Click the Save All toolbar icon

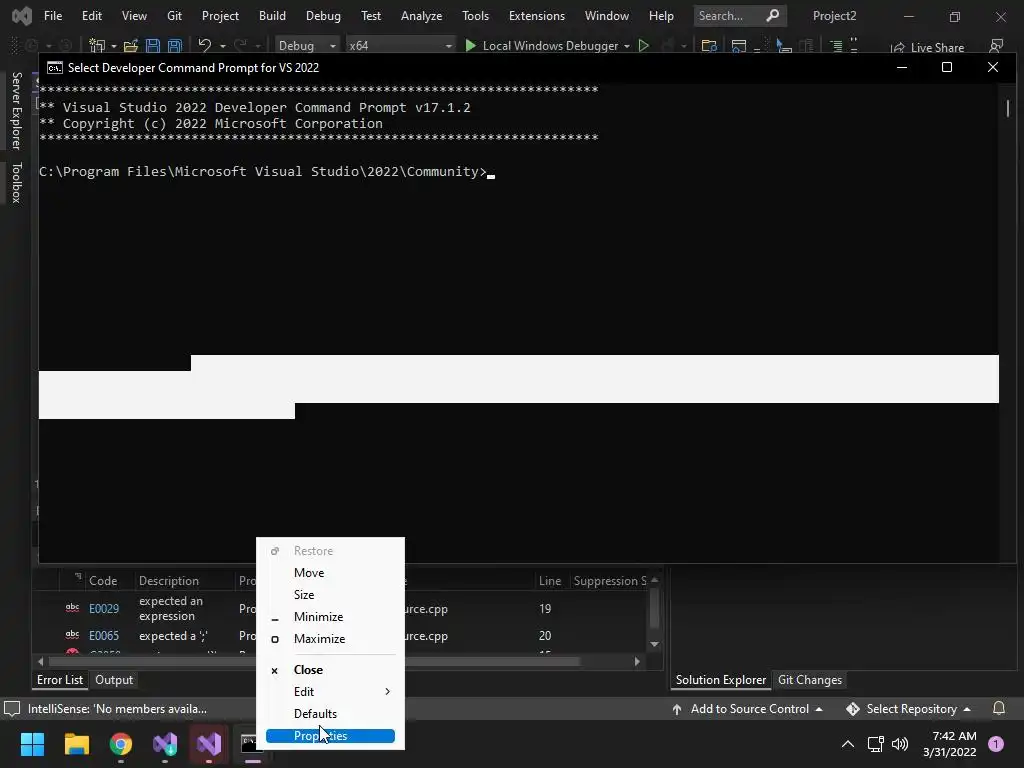coord(174,46)
